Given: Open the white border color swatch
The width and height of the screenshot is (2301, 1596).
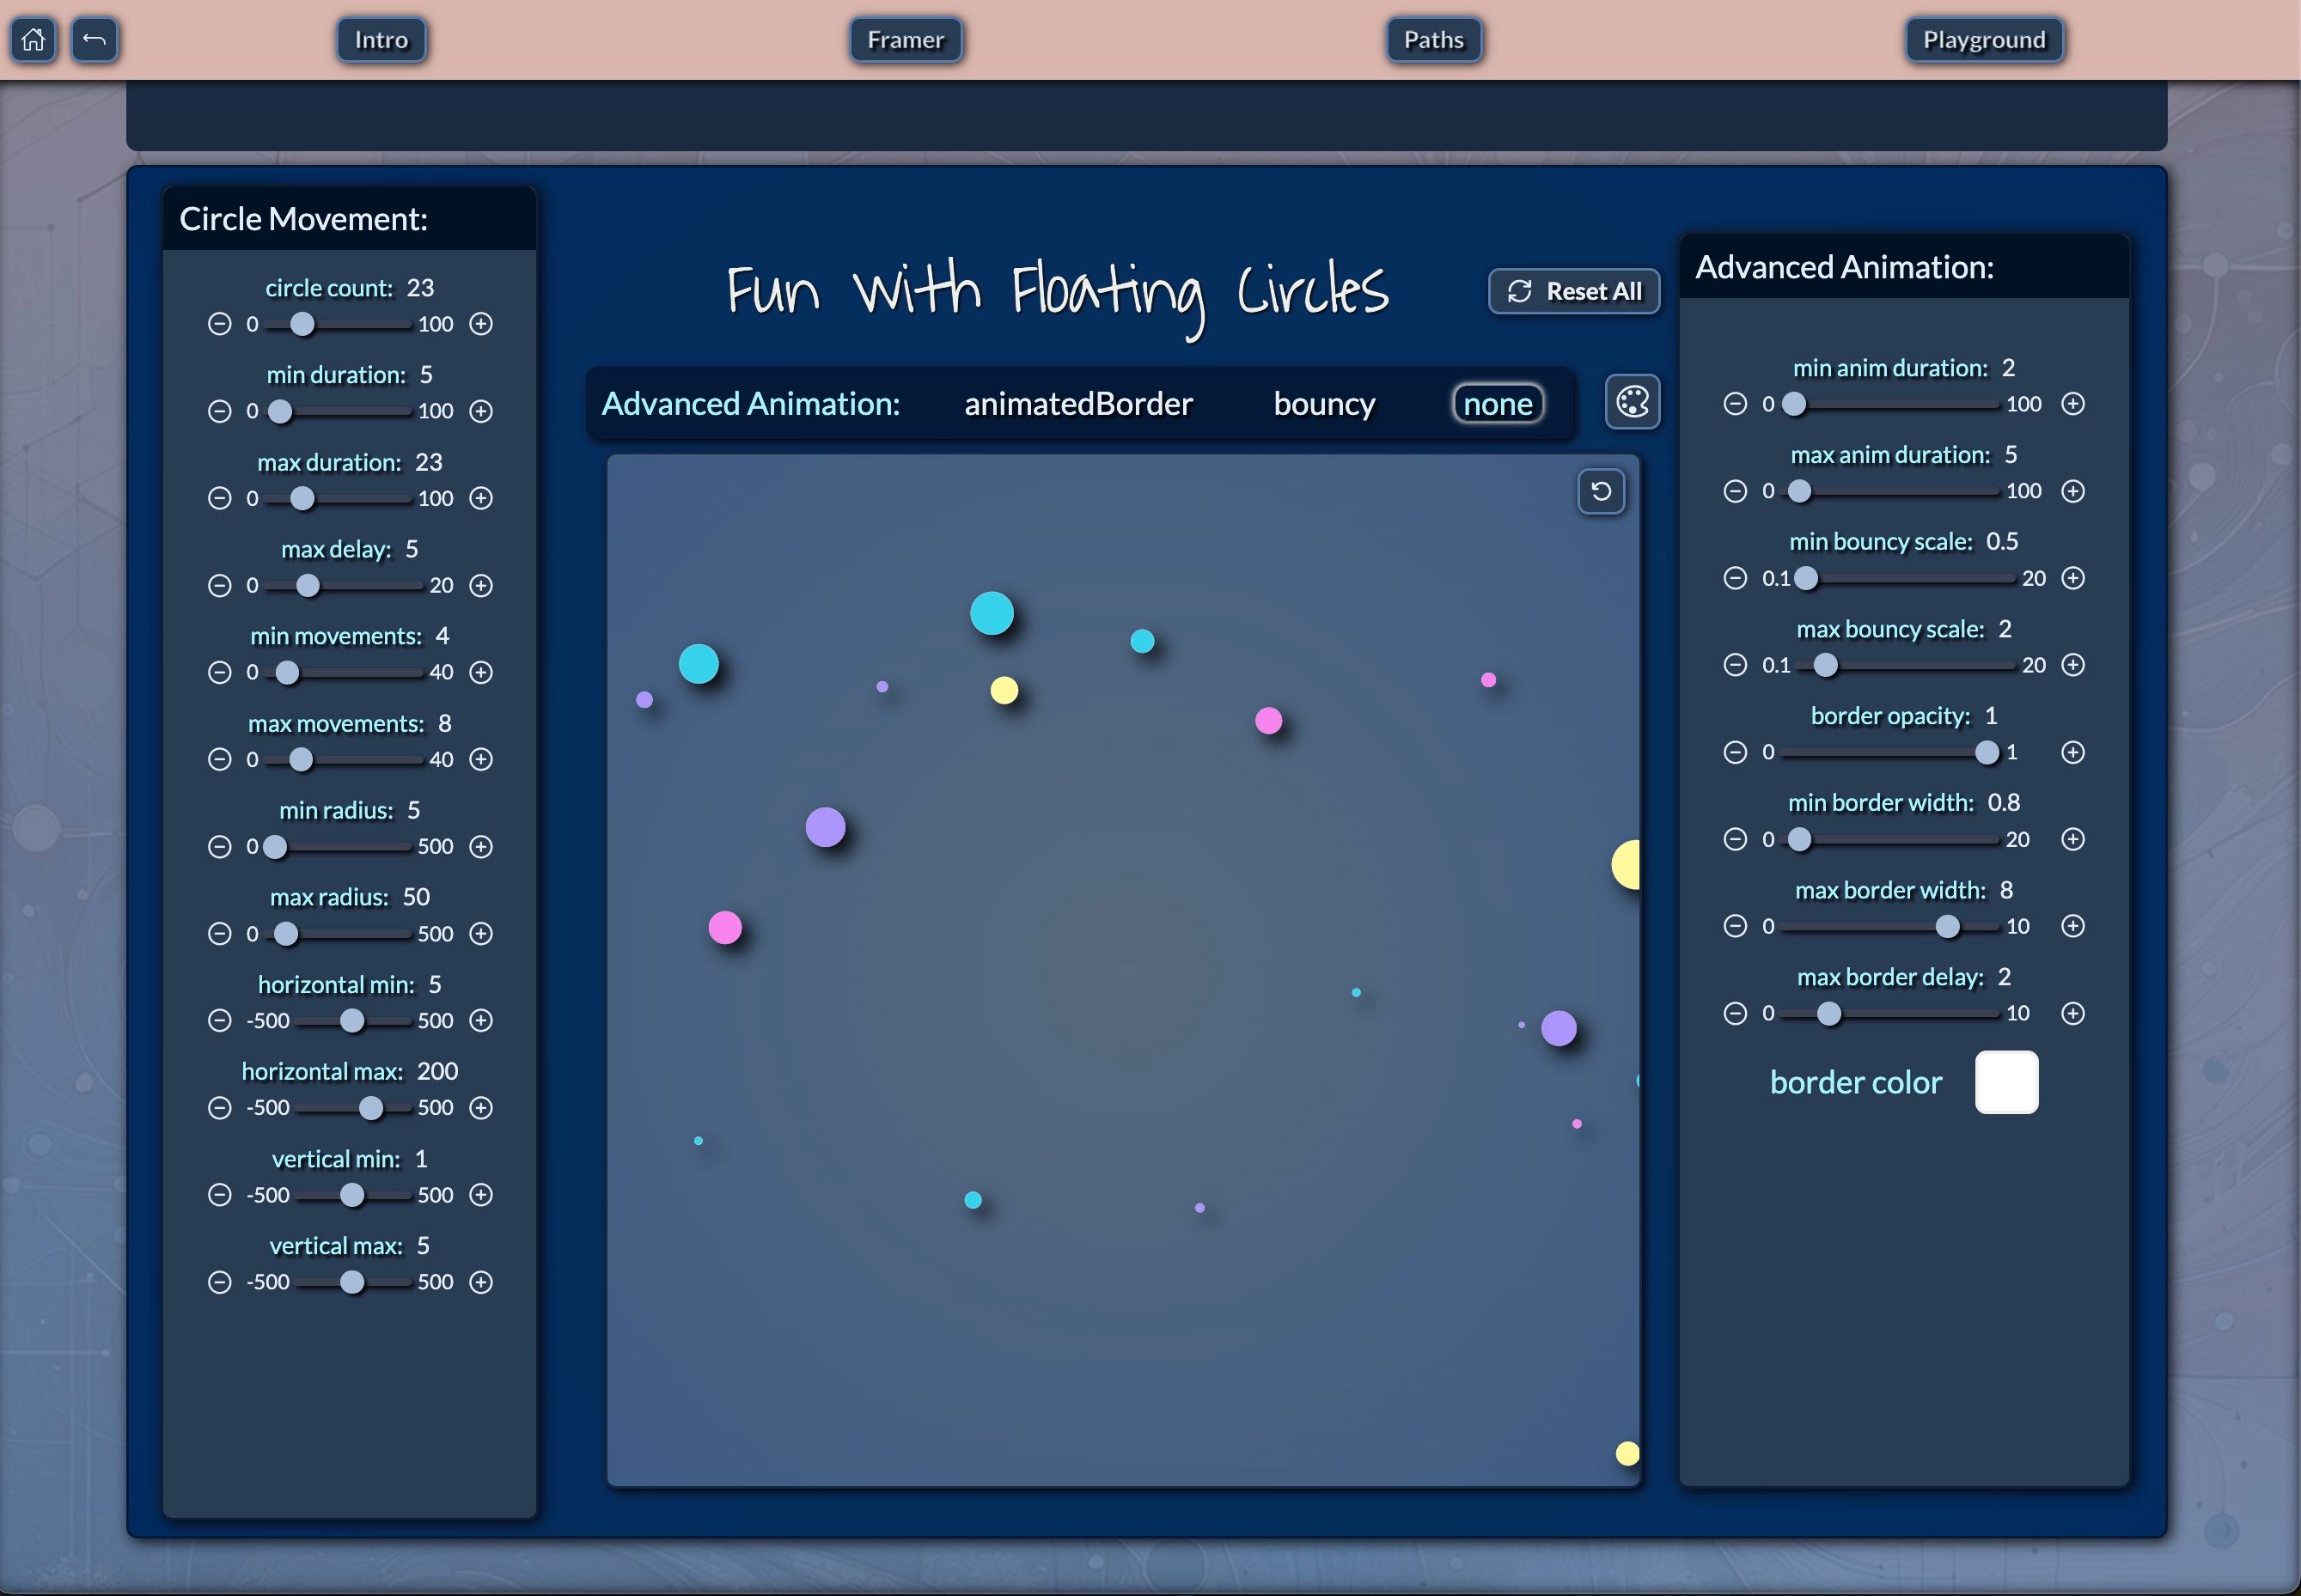Looking at the screenshot, I should tap(2006, 1082).
